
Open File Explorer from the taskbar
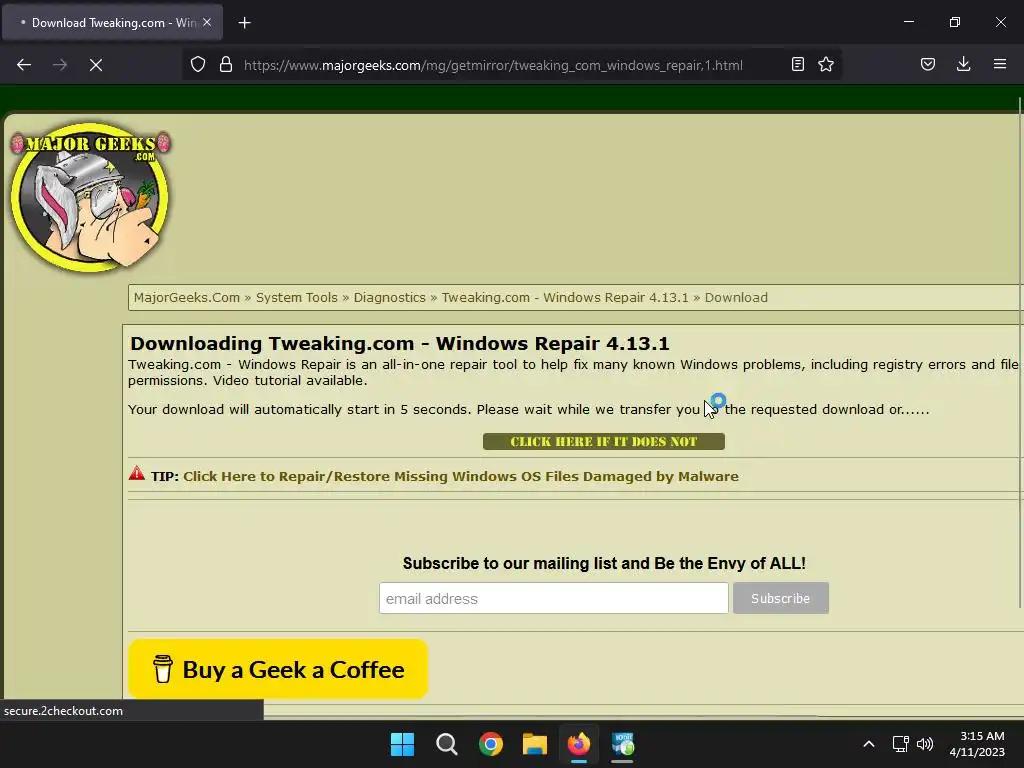[535, 744]
